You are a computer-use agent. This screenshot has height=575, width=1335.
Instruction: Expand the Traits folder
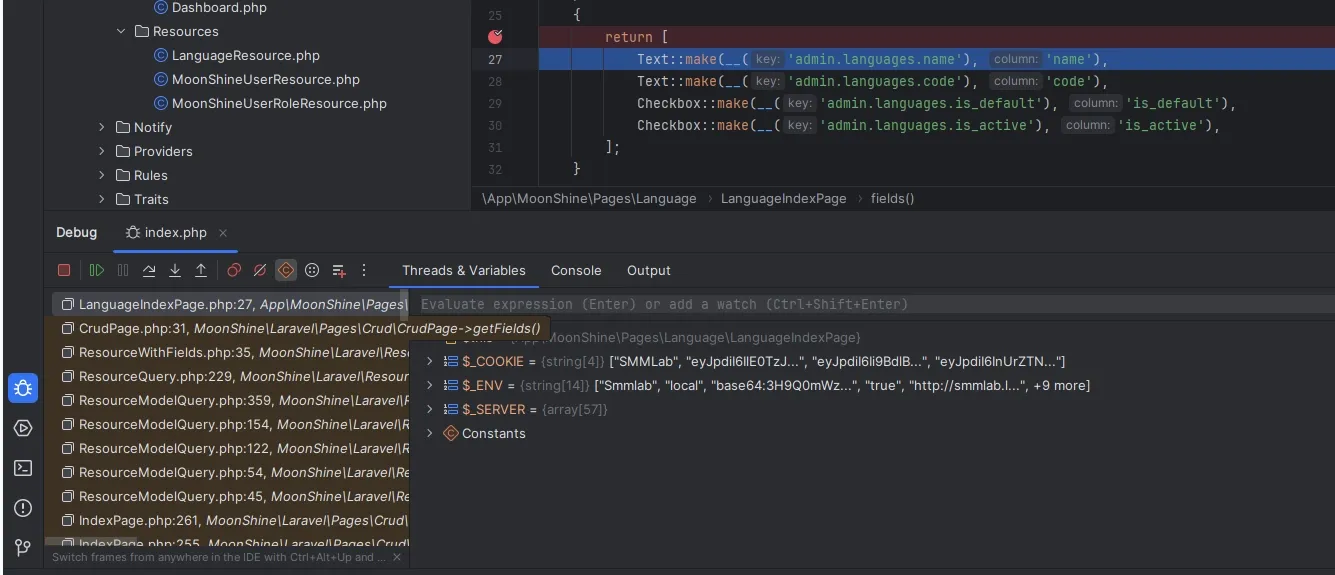pyautogui.click(x=102, y=199)
